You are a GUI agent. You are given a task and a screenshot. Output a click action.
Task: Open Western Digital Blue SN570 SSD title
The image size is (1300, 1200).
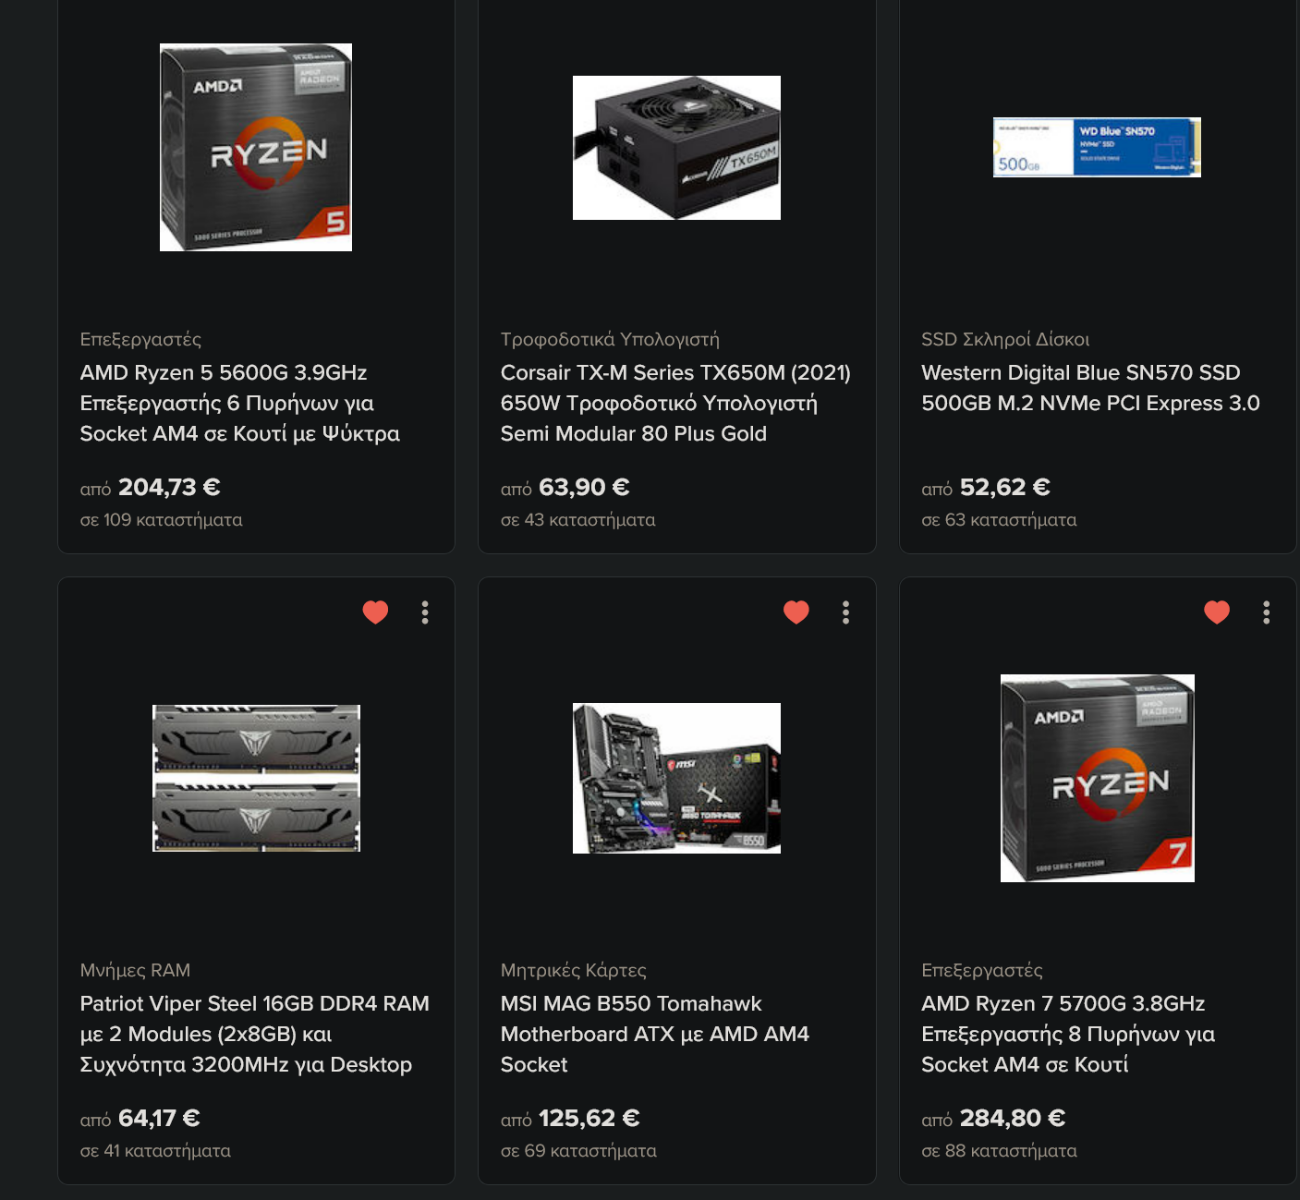(1090, 388)
